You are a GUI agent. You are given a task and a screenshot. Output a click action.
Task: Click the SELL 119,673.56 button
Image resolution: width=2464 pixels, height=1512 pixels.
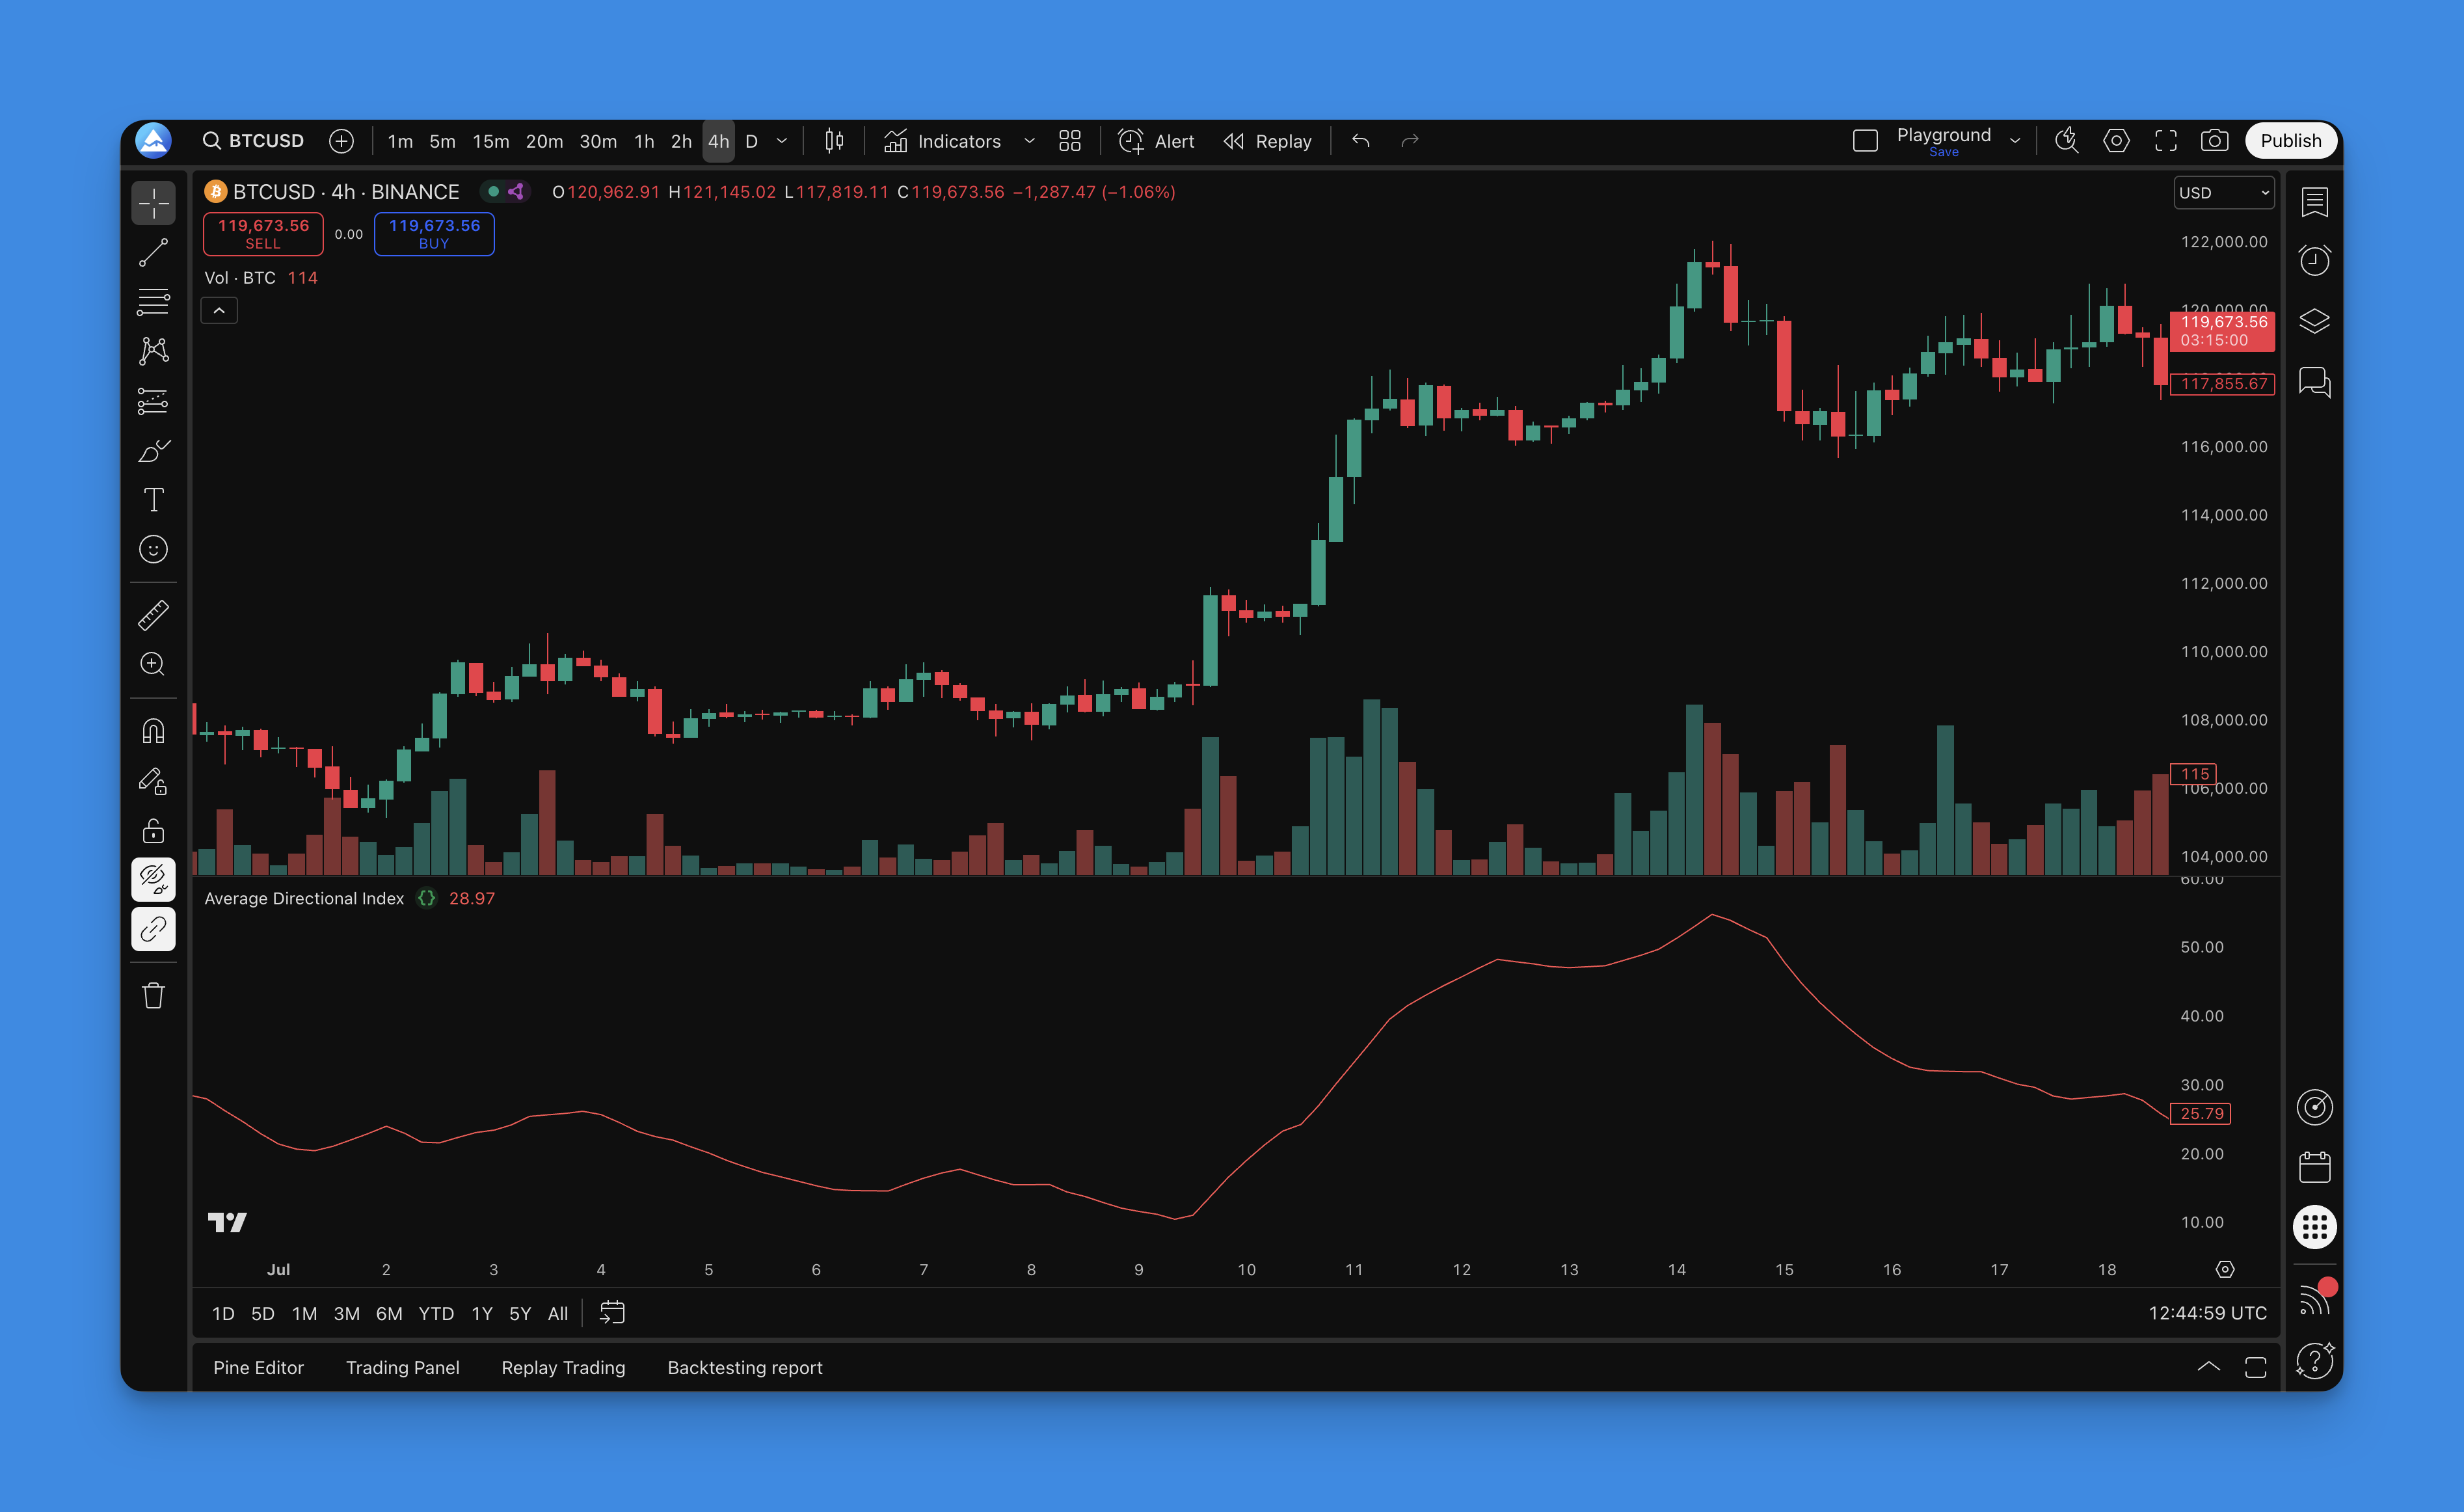tap(263, 234)
